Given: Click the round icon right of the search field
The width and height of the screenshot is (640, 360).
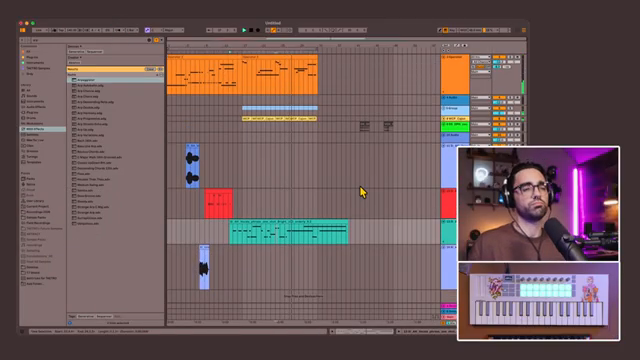Looking at the screenshot, I should coord(149,40).
